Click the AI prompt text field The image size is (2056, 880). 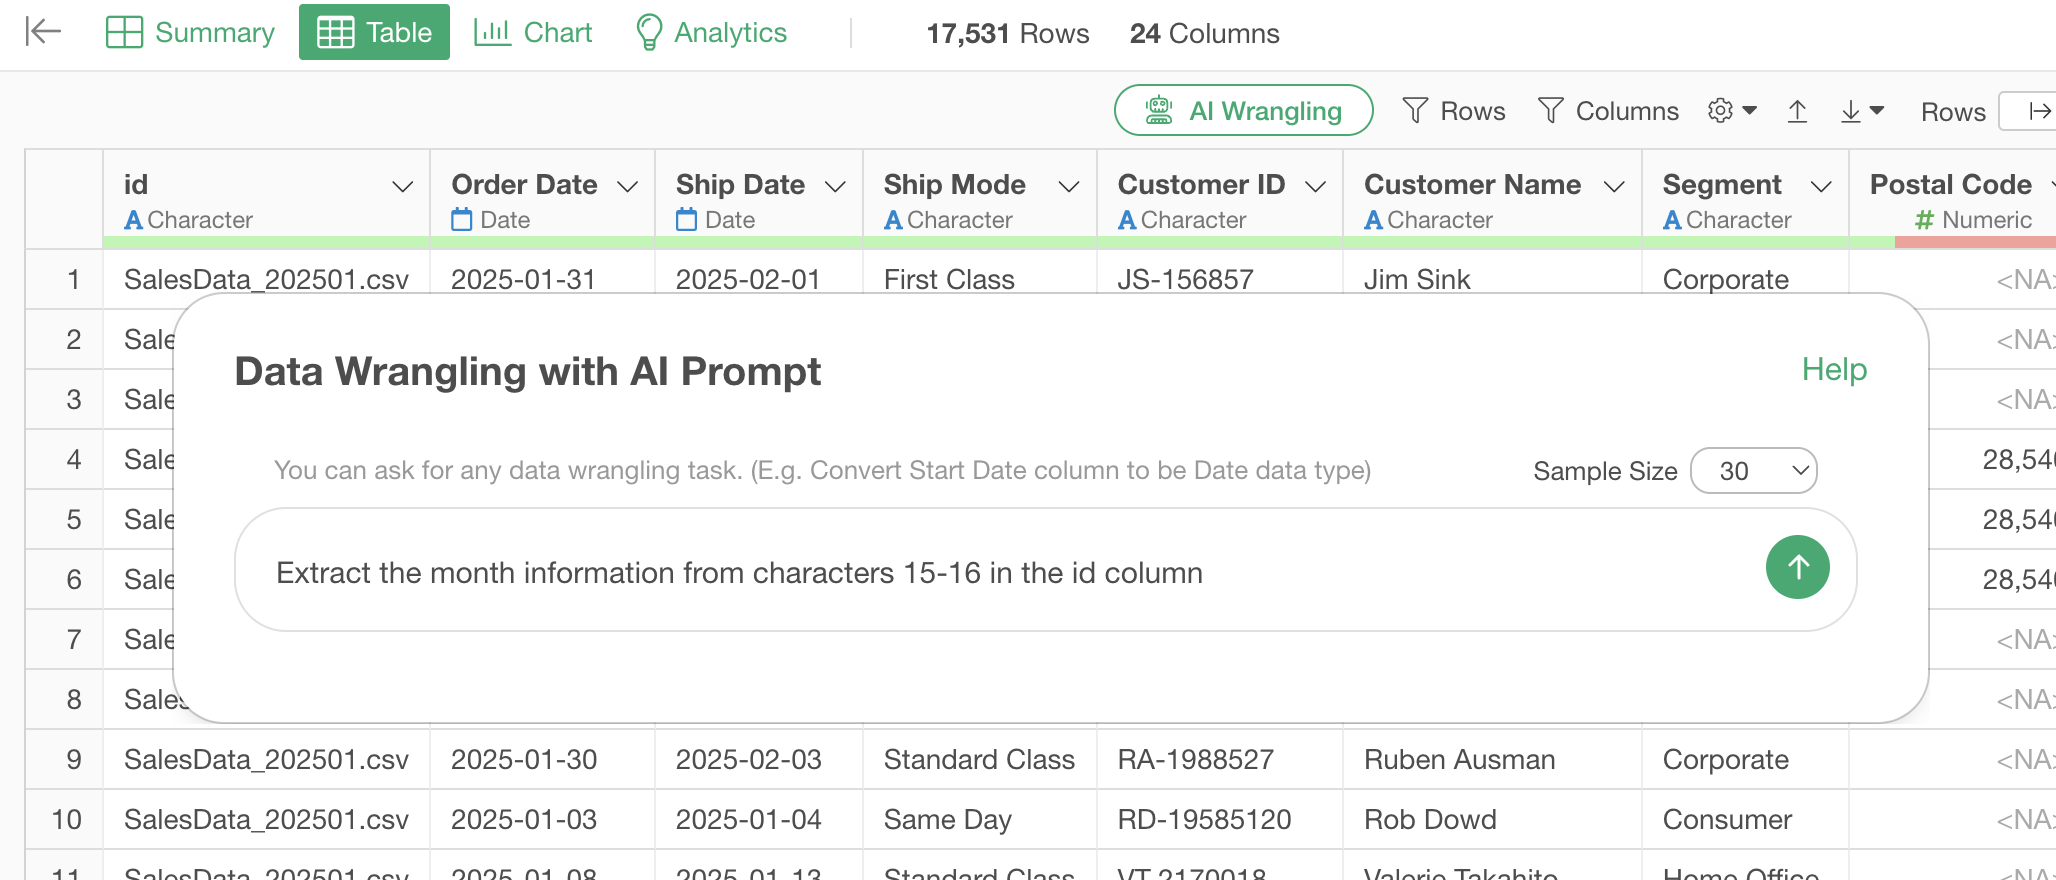pyautogui.click(x=1000, y=572)
